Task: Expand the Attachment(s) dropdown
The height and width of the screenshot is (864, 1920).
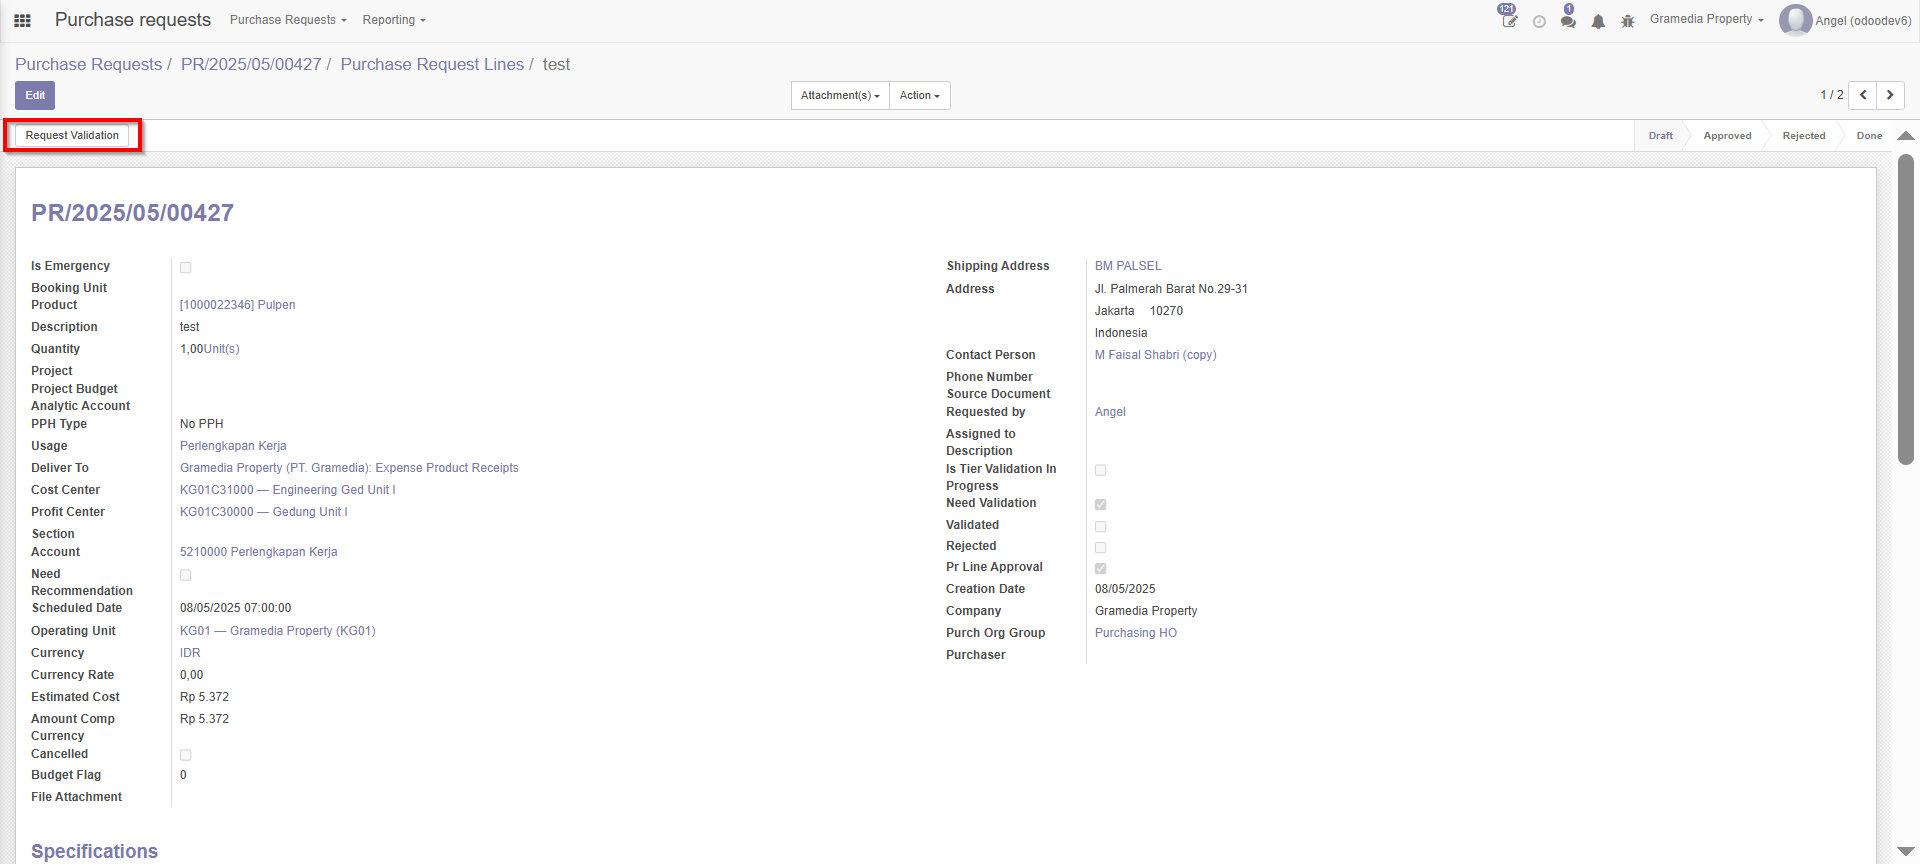Action: click(x=840, y=95)
